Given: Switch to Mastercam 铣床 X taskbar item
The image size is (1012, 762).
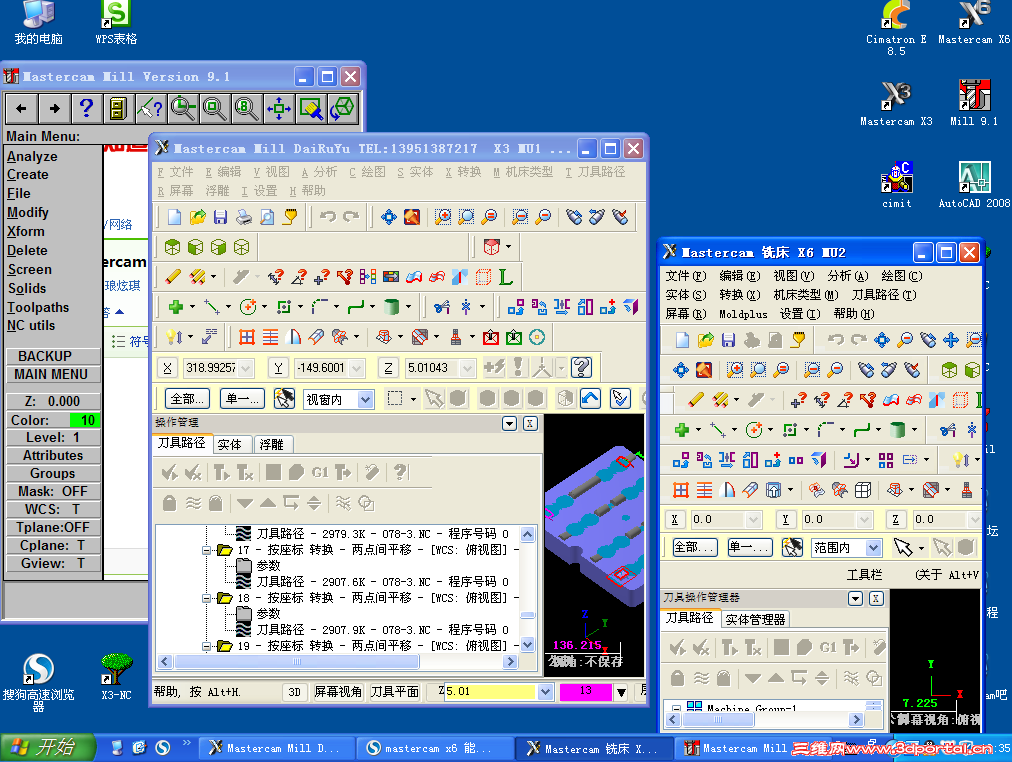Looking at the screenshot, I should pyautogui.click(x=593, y=748).
